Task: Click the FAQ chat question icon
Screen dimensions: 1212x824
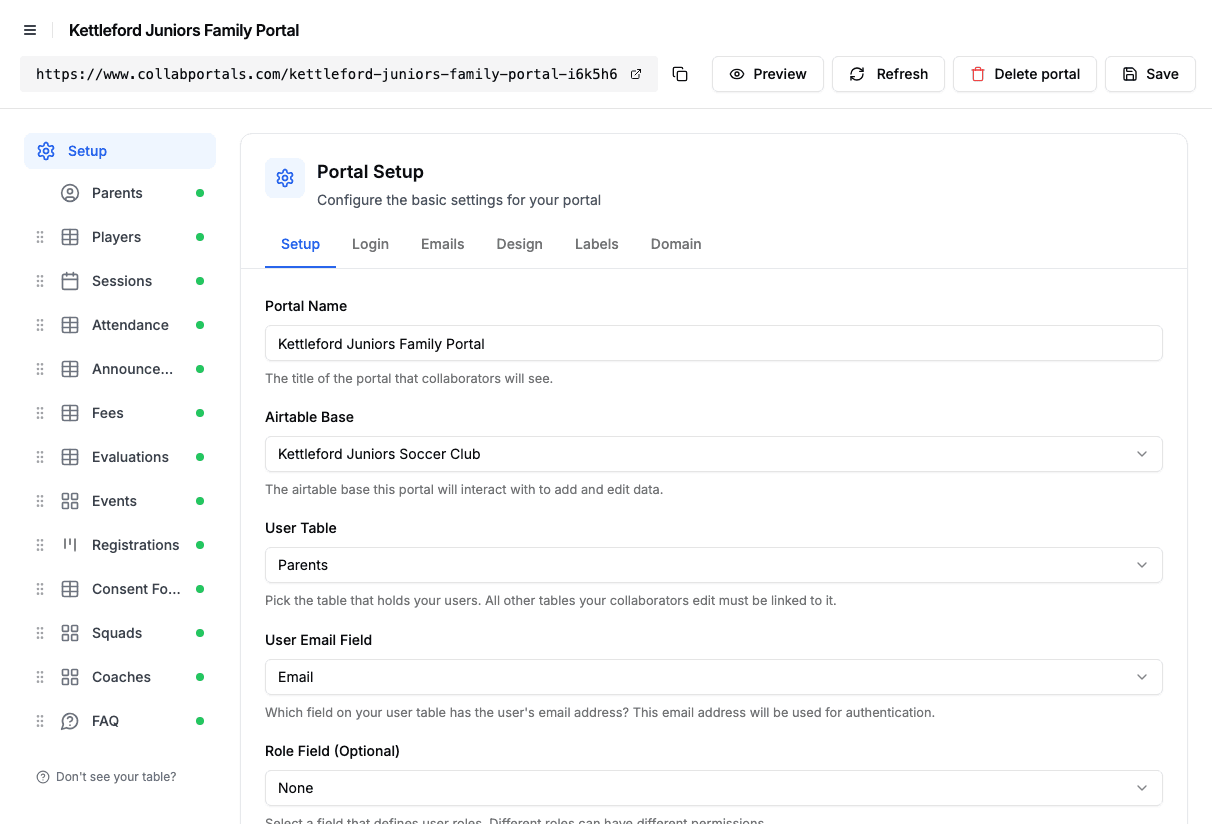Action: [x=70, y=721]
